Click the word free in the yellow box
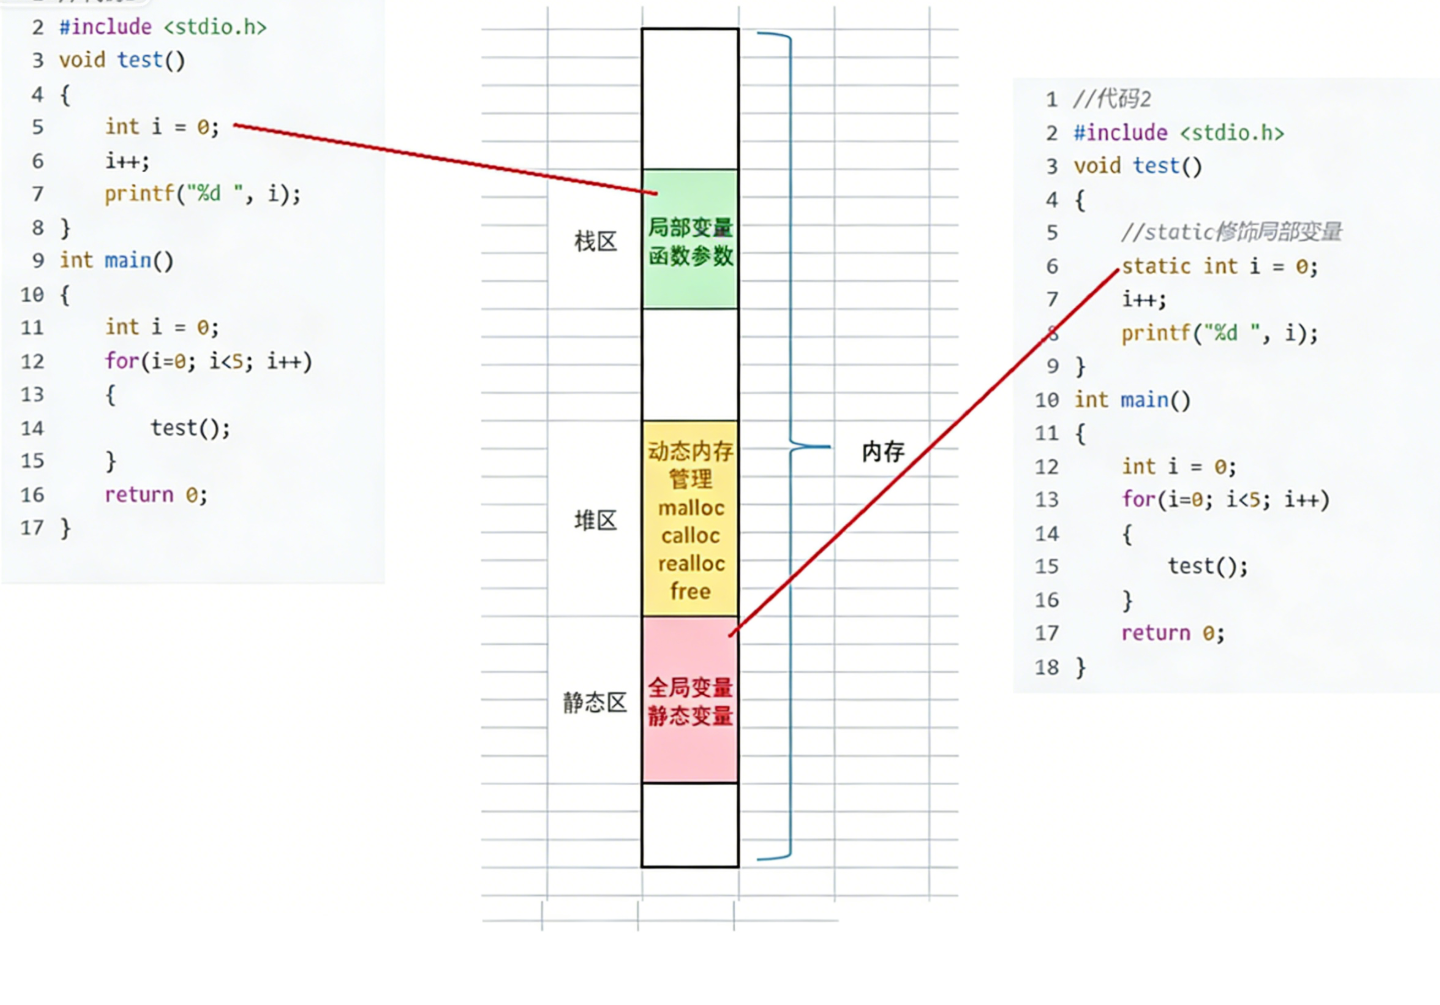 coord(690,591)
